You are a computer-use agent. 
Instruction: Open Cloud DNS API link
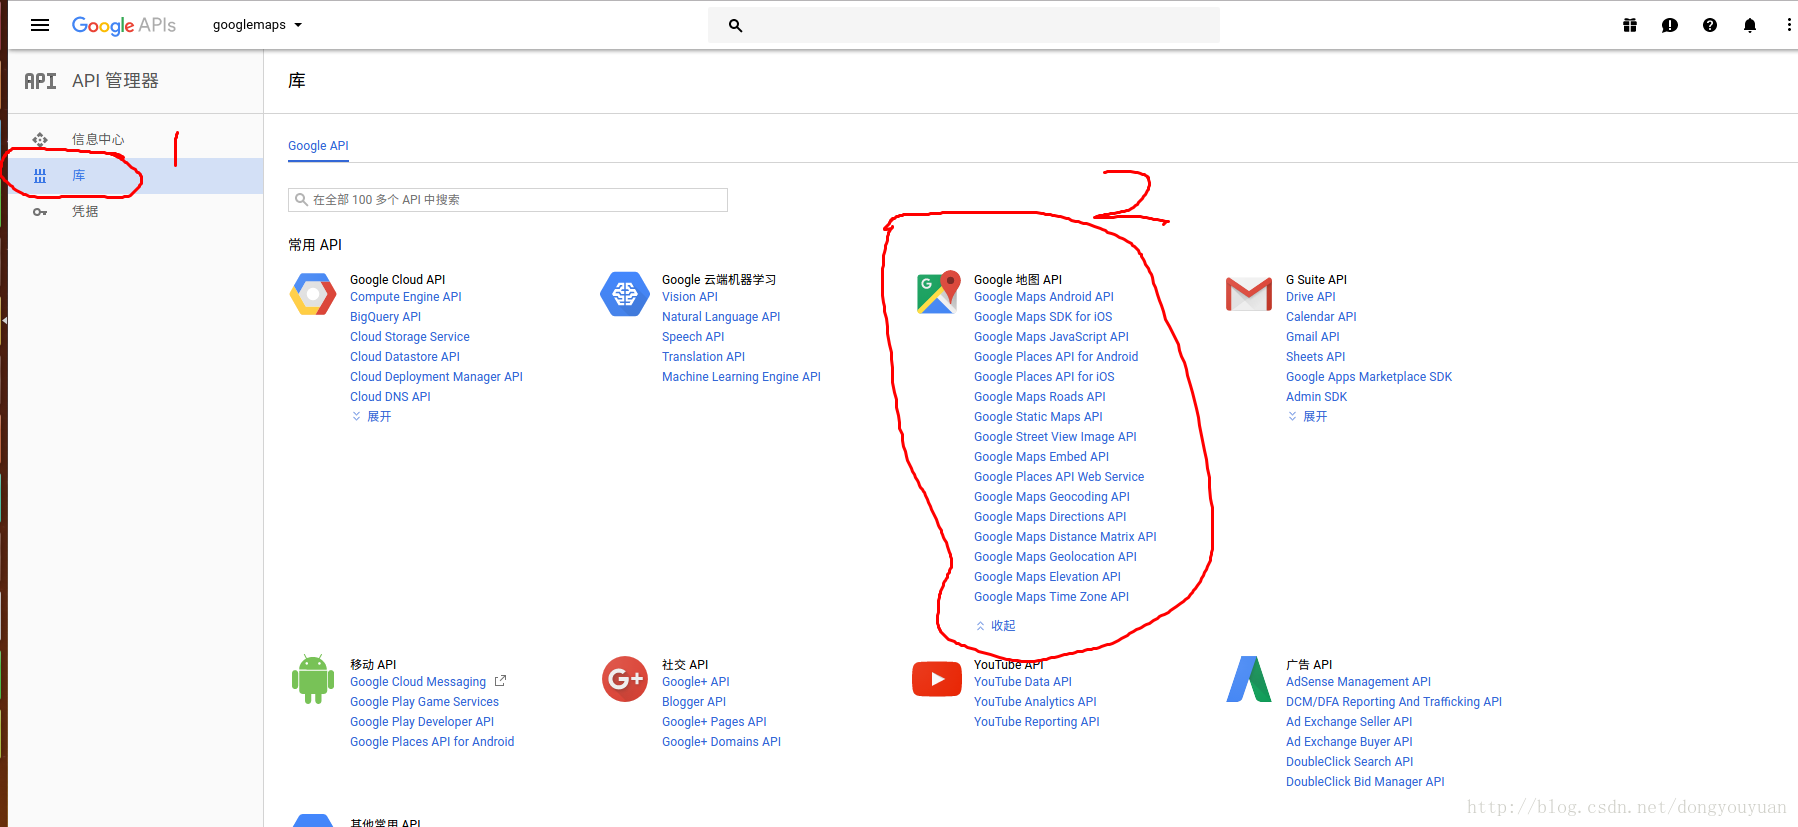tap(390, 397)
